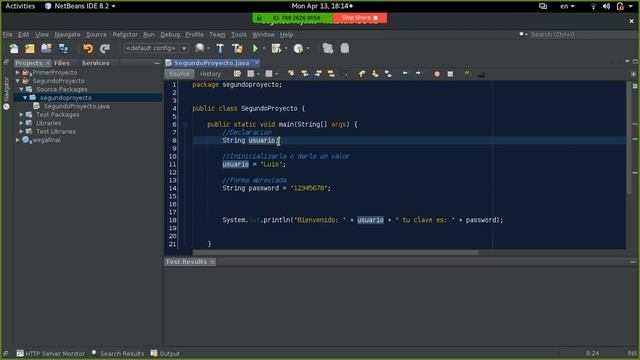This screenshot has height=360, width=640.
Task: Click the Shift Line Right icon
Action: 418,73
